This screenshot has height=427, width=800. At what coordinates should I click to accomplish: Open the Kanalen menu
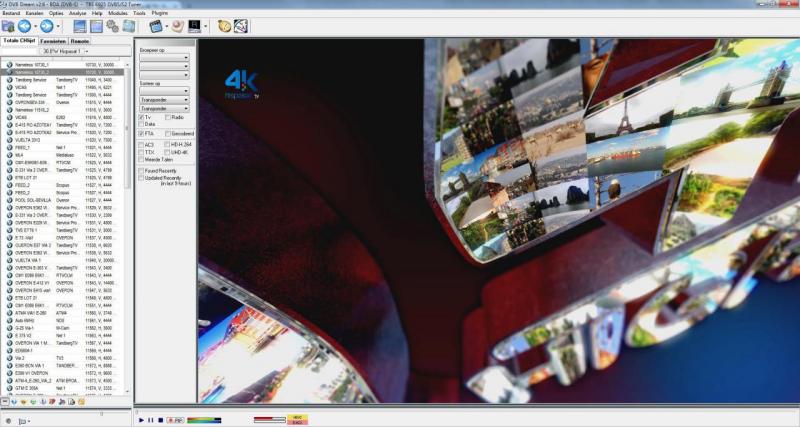(35, 13)
